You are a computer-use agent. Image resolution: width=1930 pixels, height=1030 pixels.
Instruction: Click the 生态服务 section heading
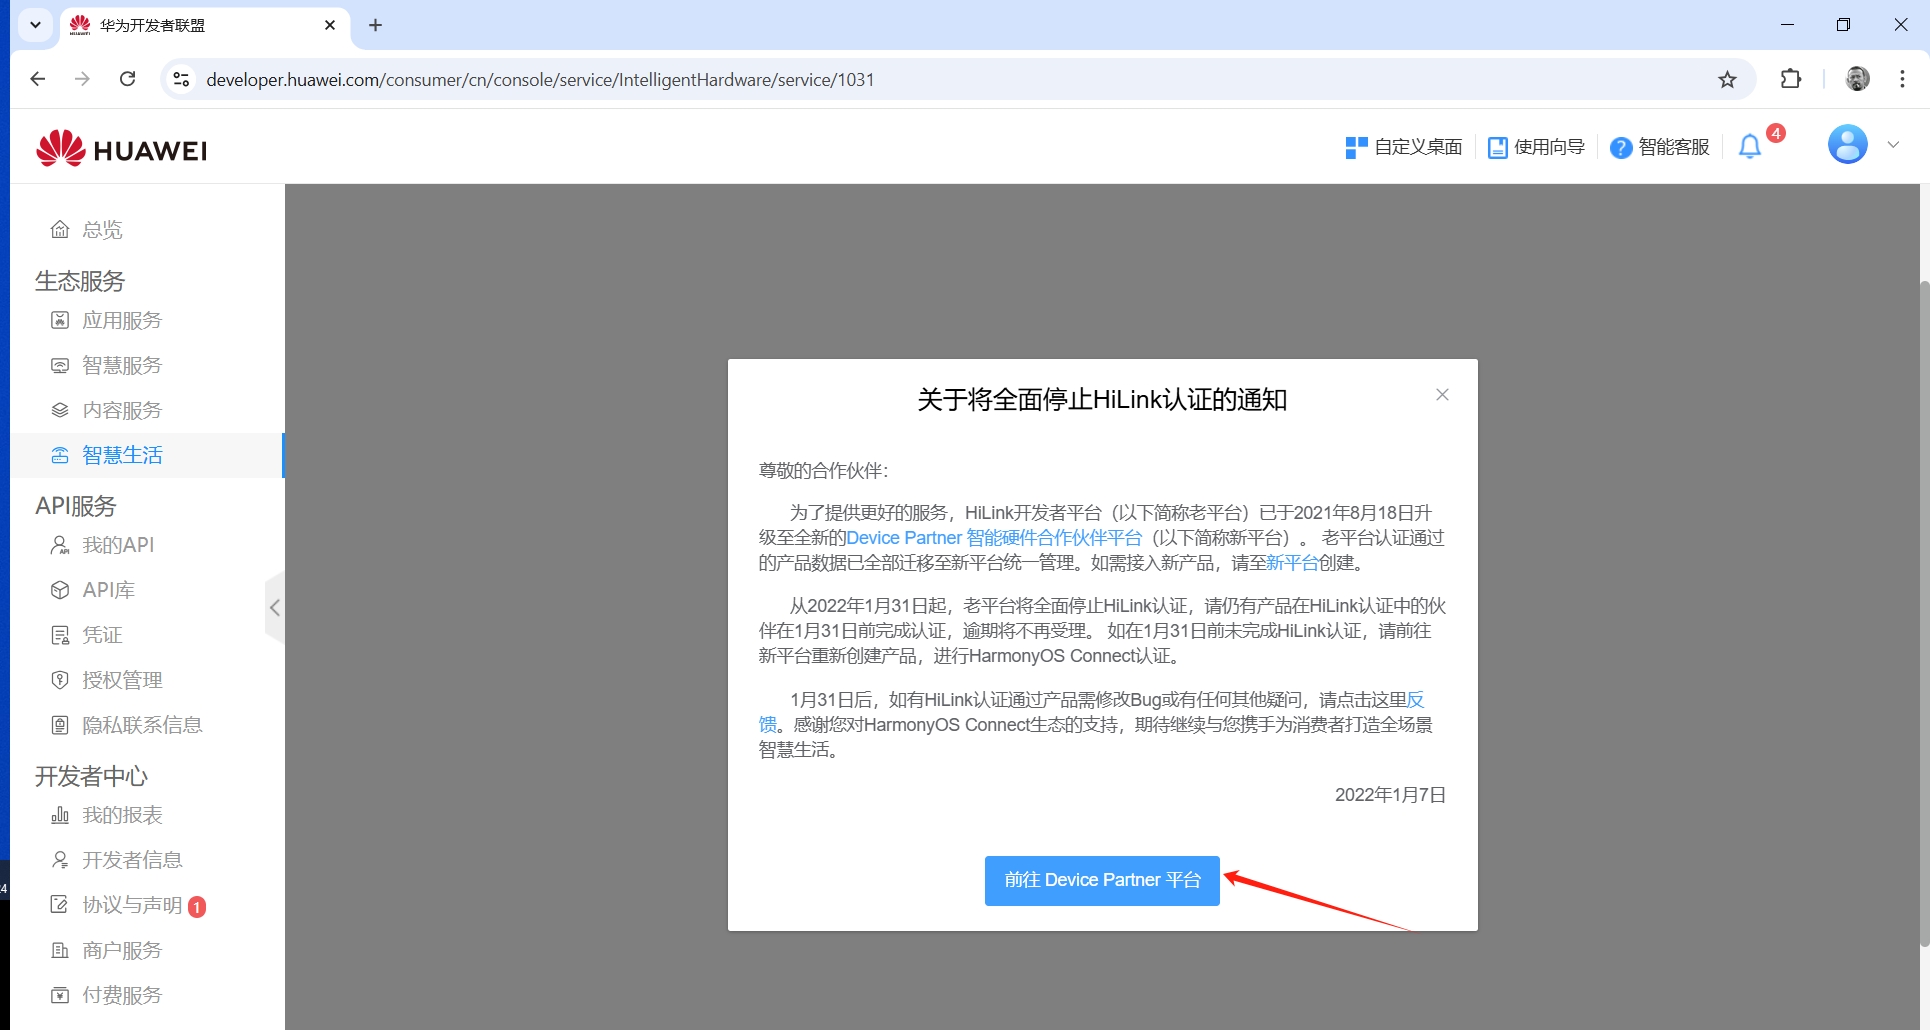[x=80, y=281]
